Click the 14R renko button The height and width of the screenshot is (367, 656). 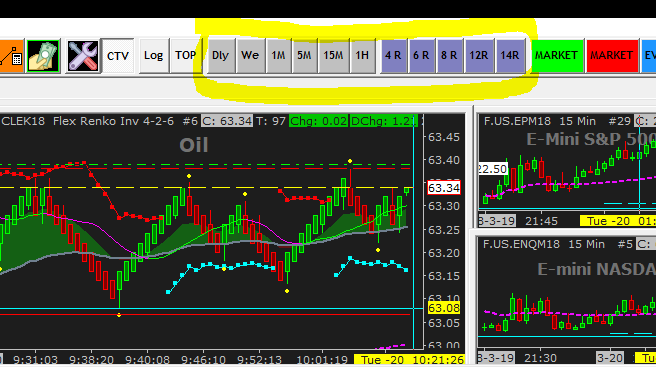510,56
